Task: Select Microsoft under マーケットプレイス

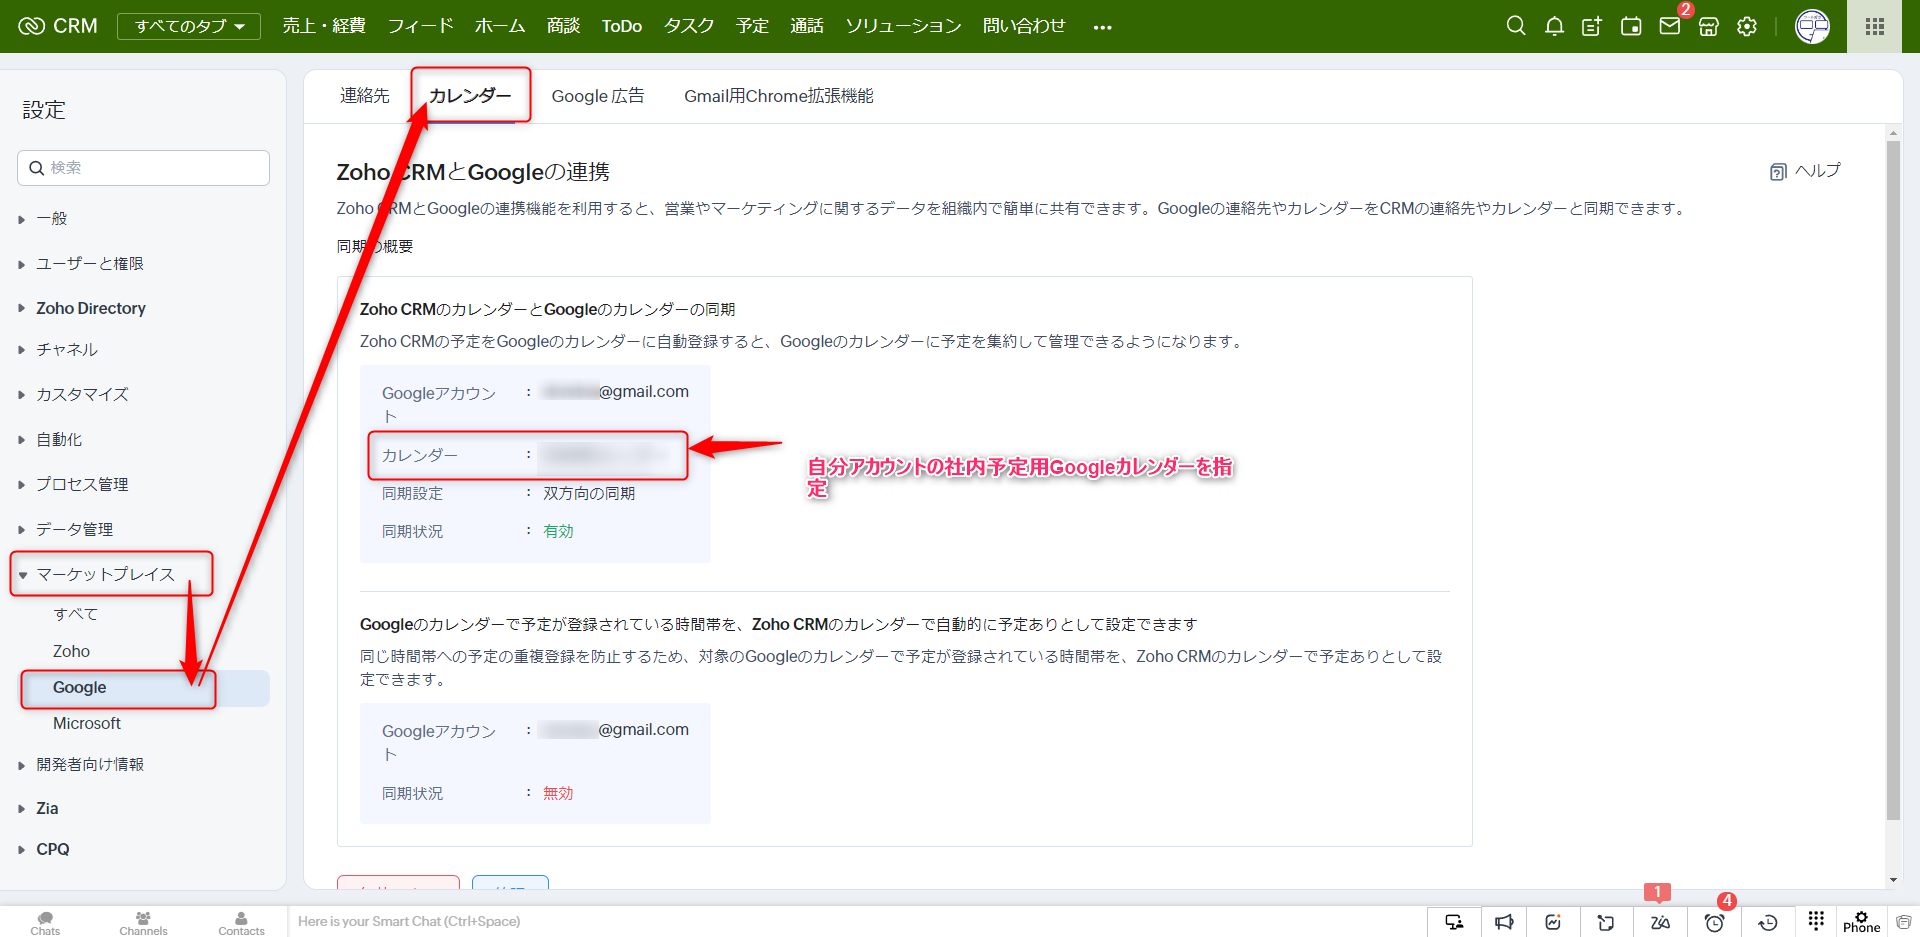Action: pos(87,723)
